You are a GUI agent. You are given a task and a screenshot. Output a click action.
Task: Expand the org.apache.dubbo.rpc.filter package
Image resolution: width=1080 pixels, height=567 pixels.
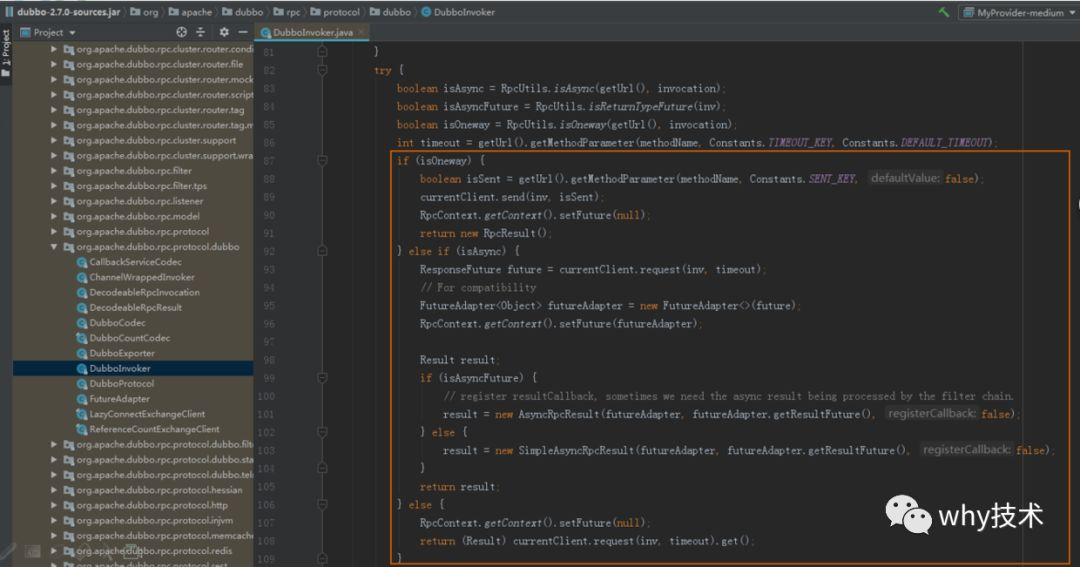coord(55,170)
